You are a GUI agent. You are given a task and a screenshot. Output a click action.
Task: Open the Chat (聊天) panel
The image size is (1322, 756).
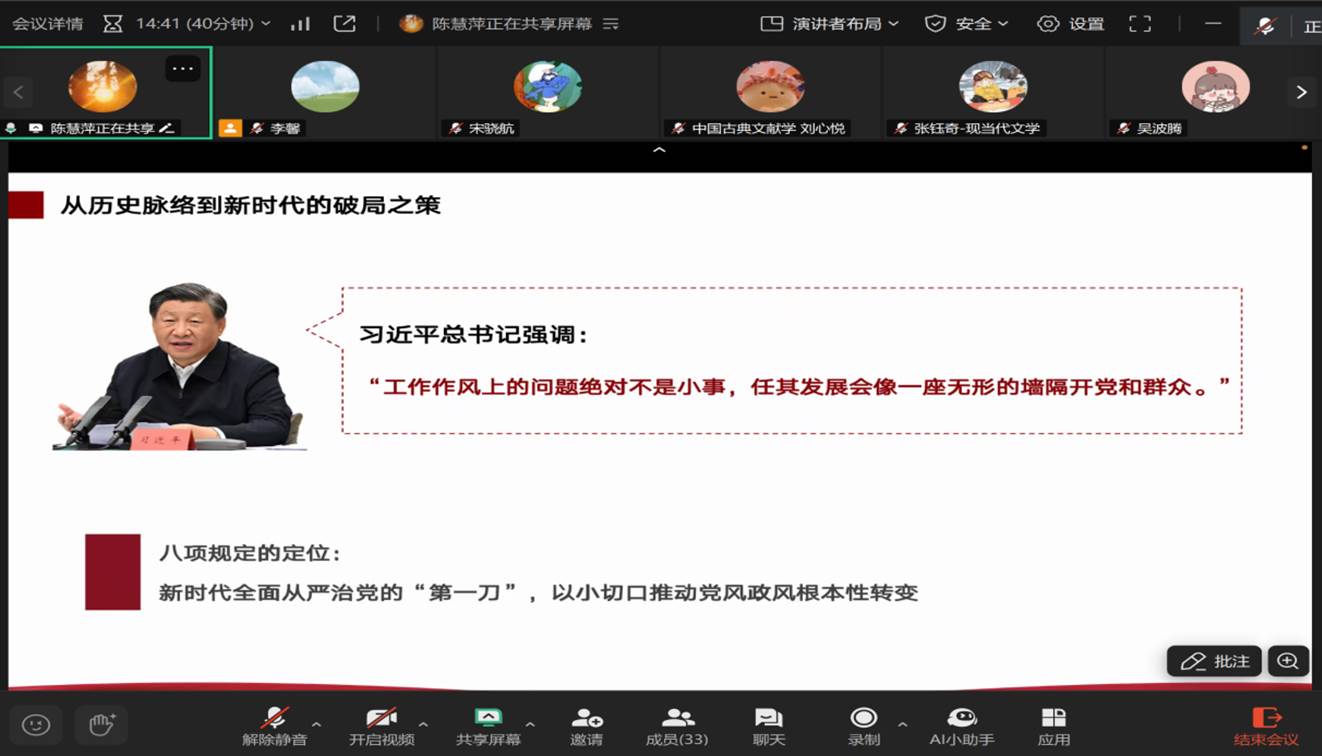pyautogui.click(x=768, y=727)
